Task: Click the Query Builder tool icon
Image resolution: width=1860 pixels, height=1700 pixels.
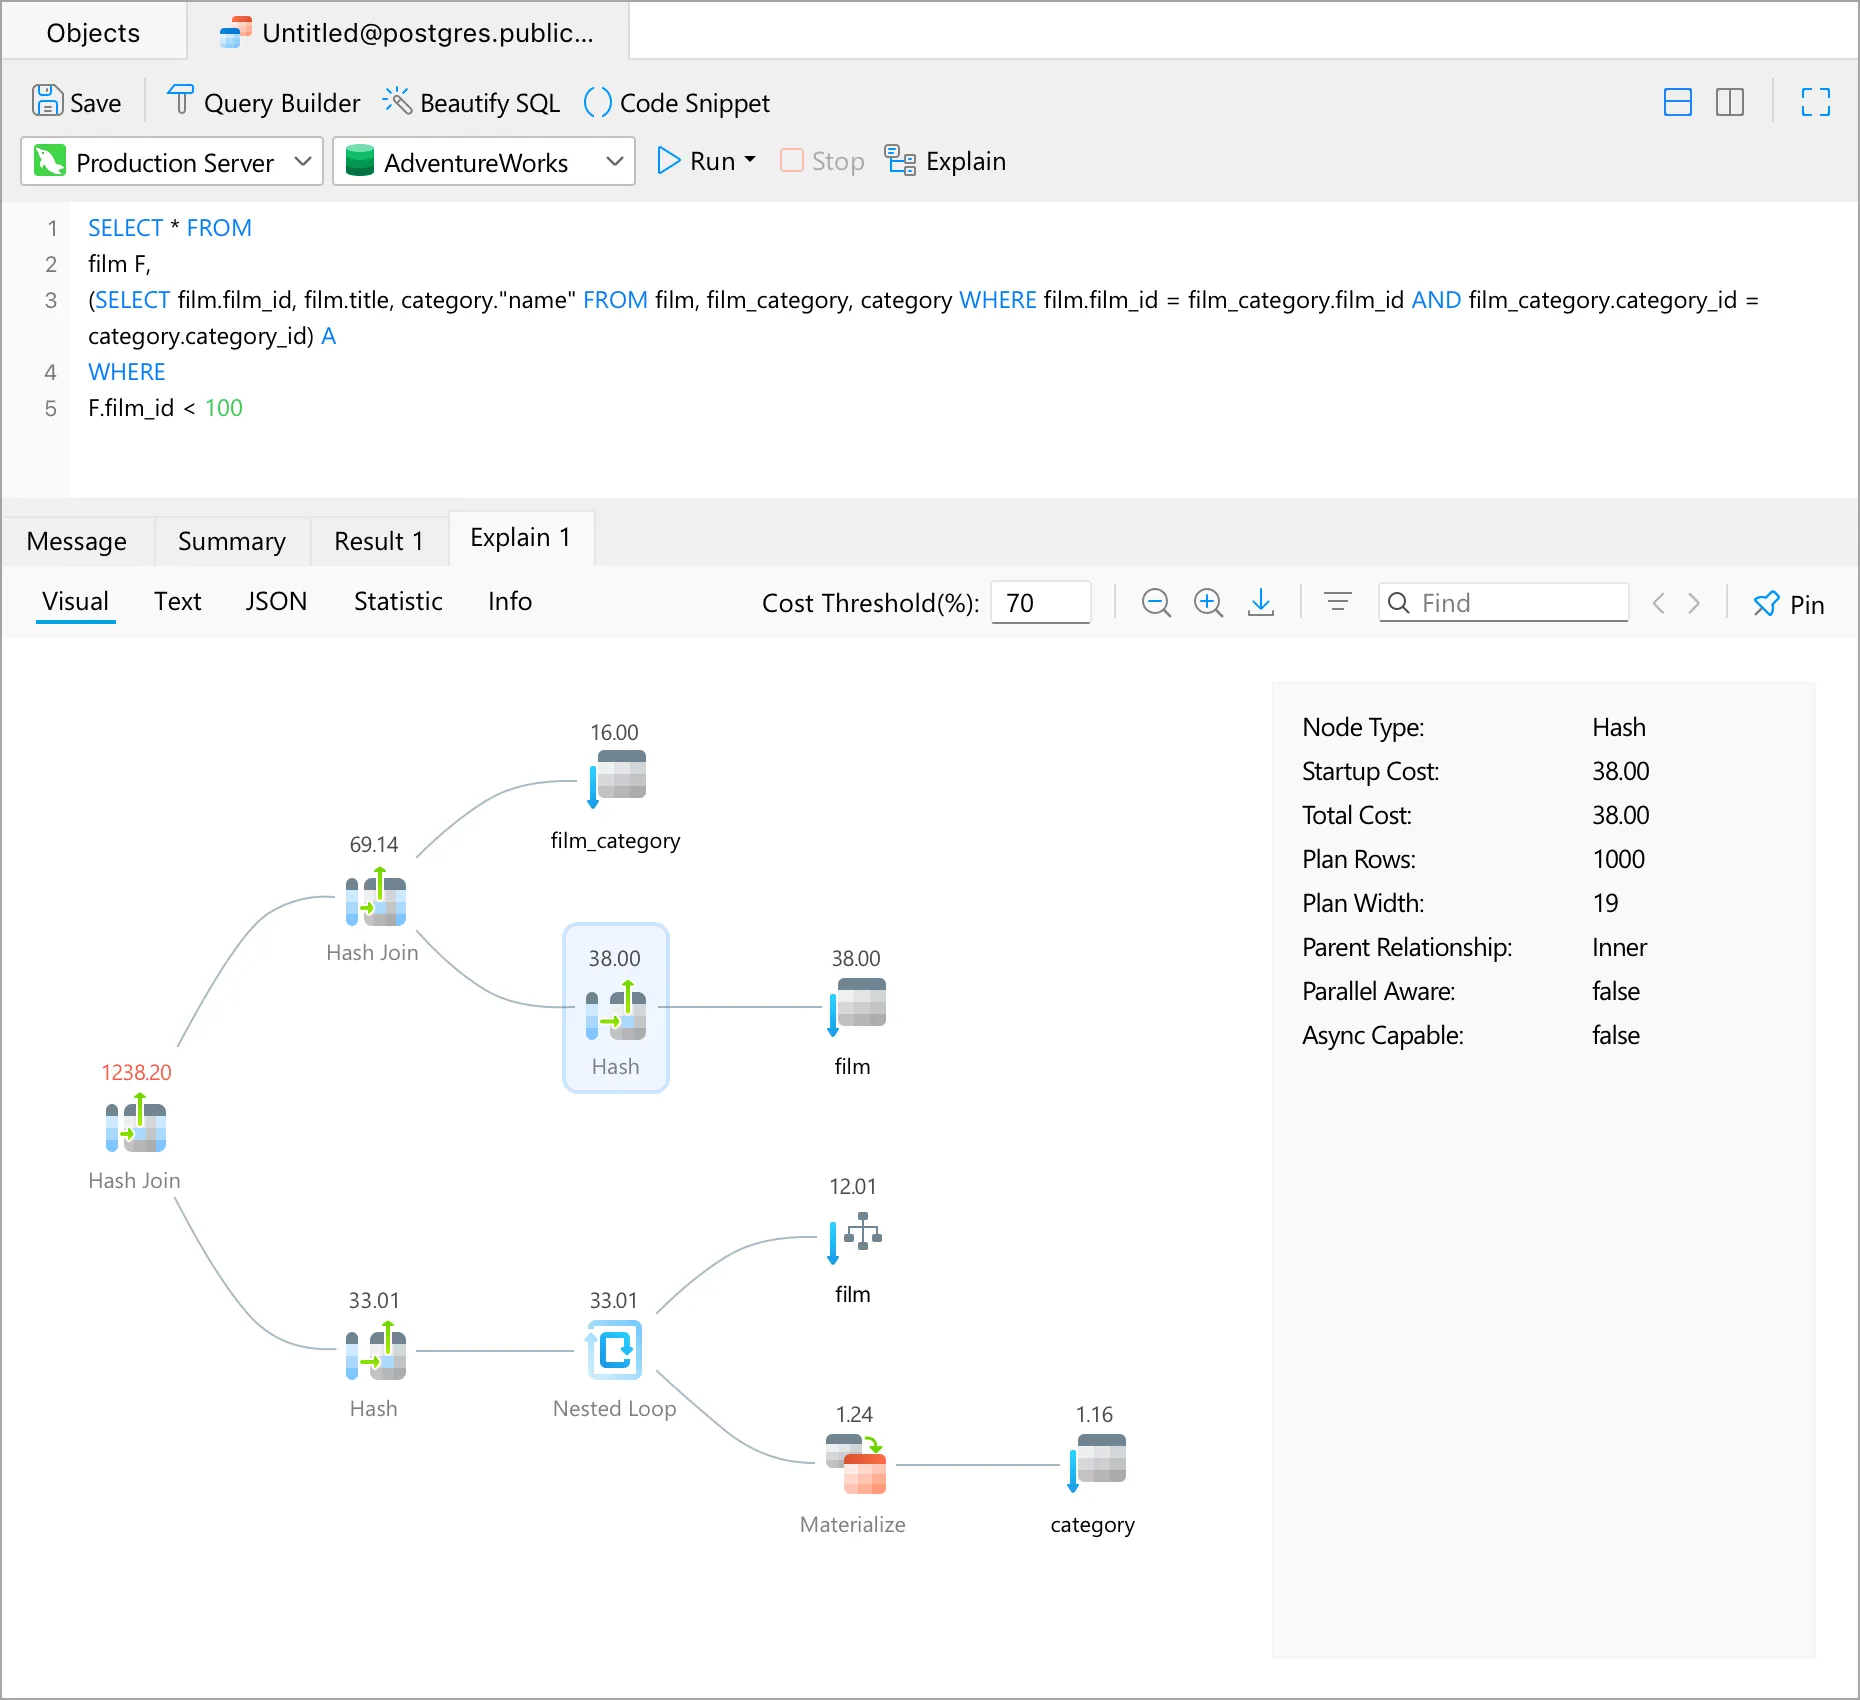Action: 181,100
